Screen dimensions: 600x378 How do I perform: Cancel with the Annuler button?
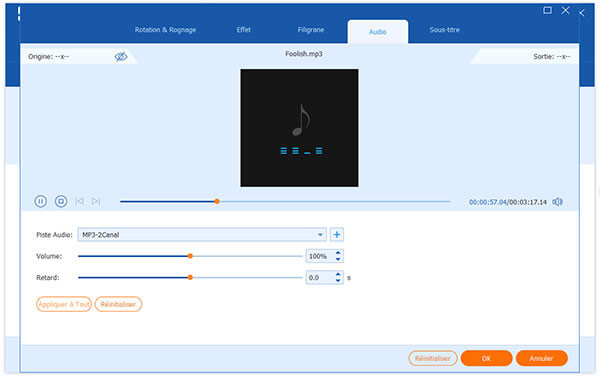coord(541,358)
